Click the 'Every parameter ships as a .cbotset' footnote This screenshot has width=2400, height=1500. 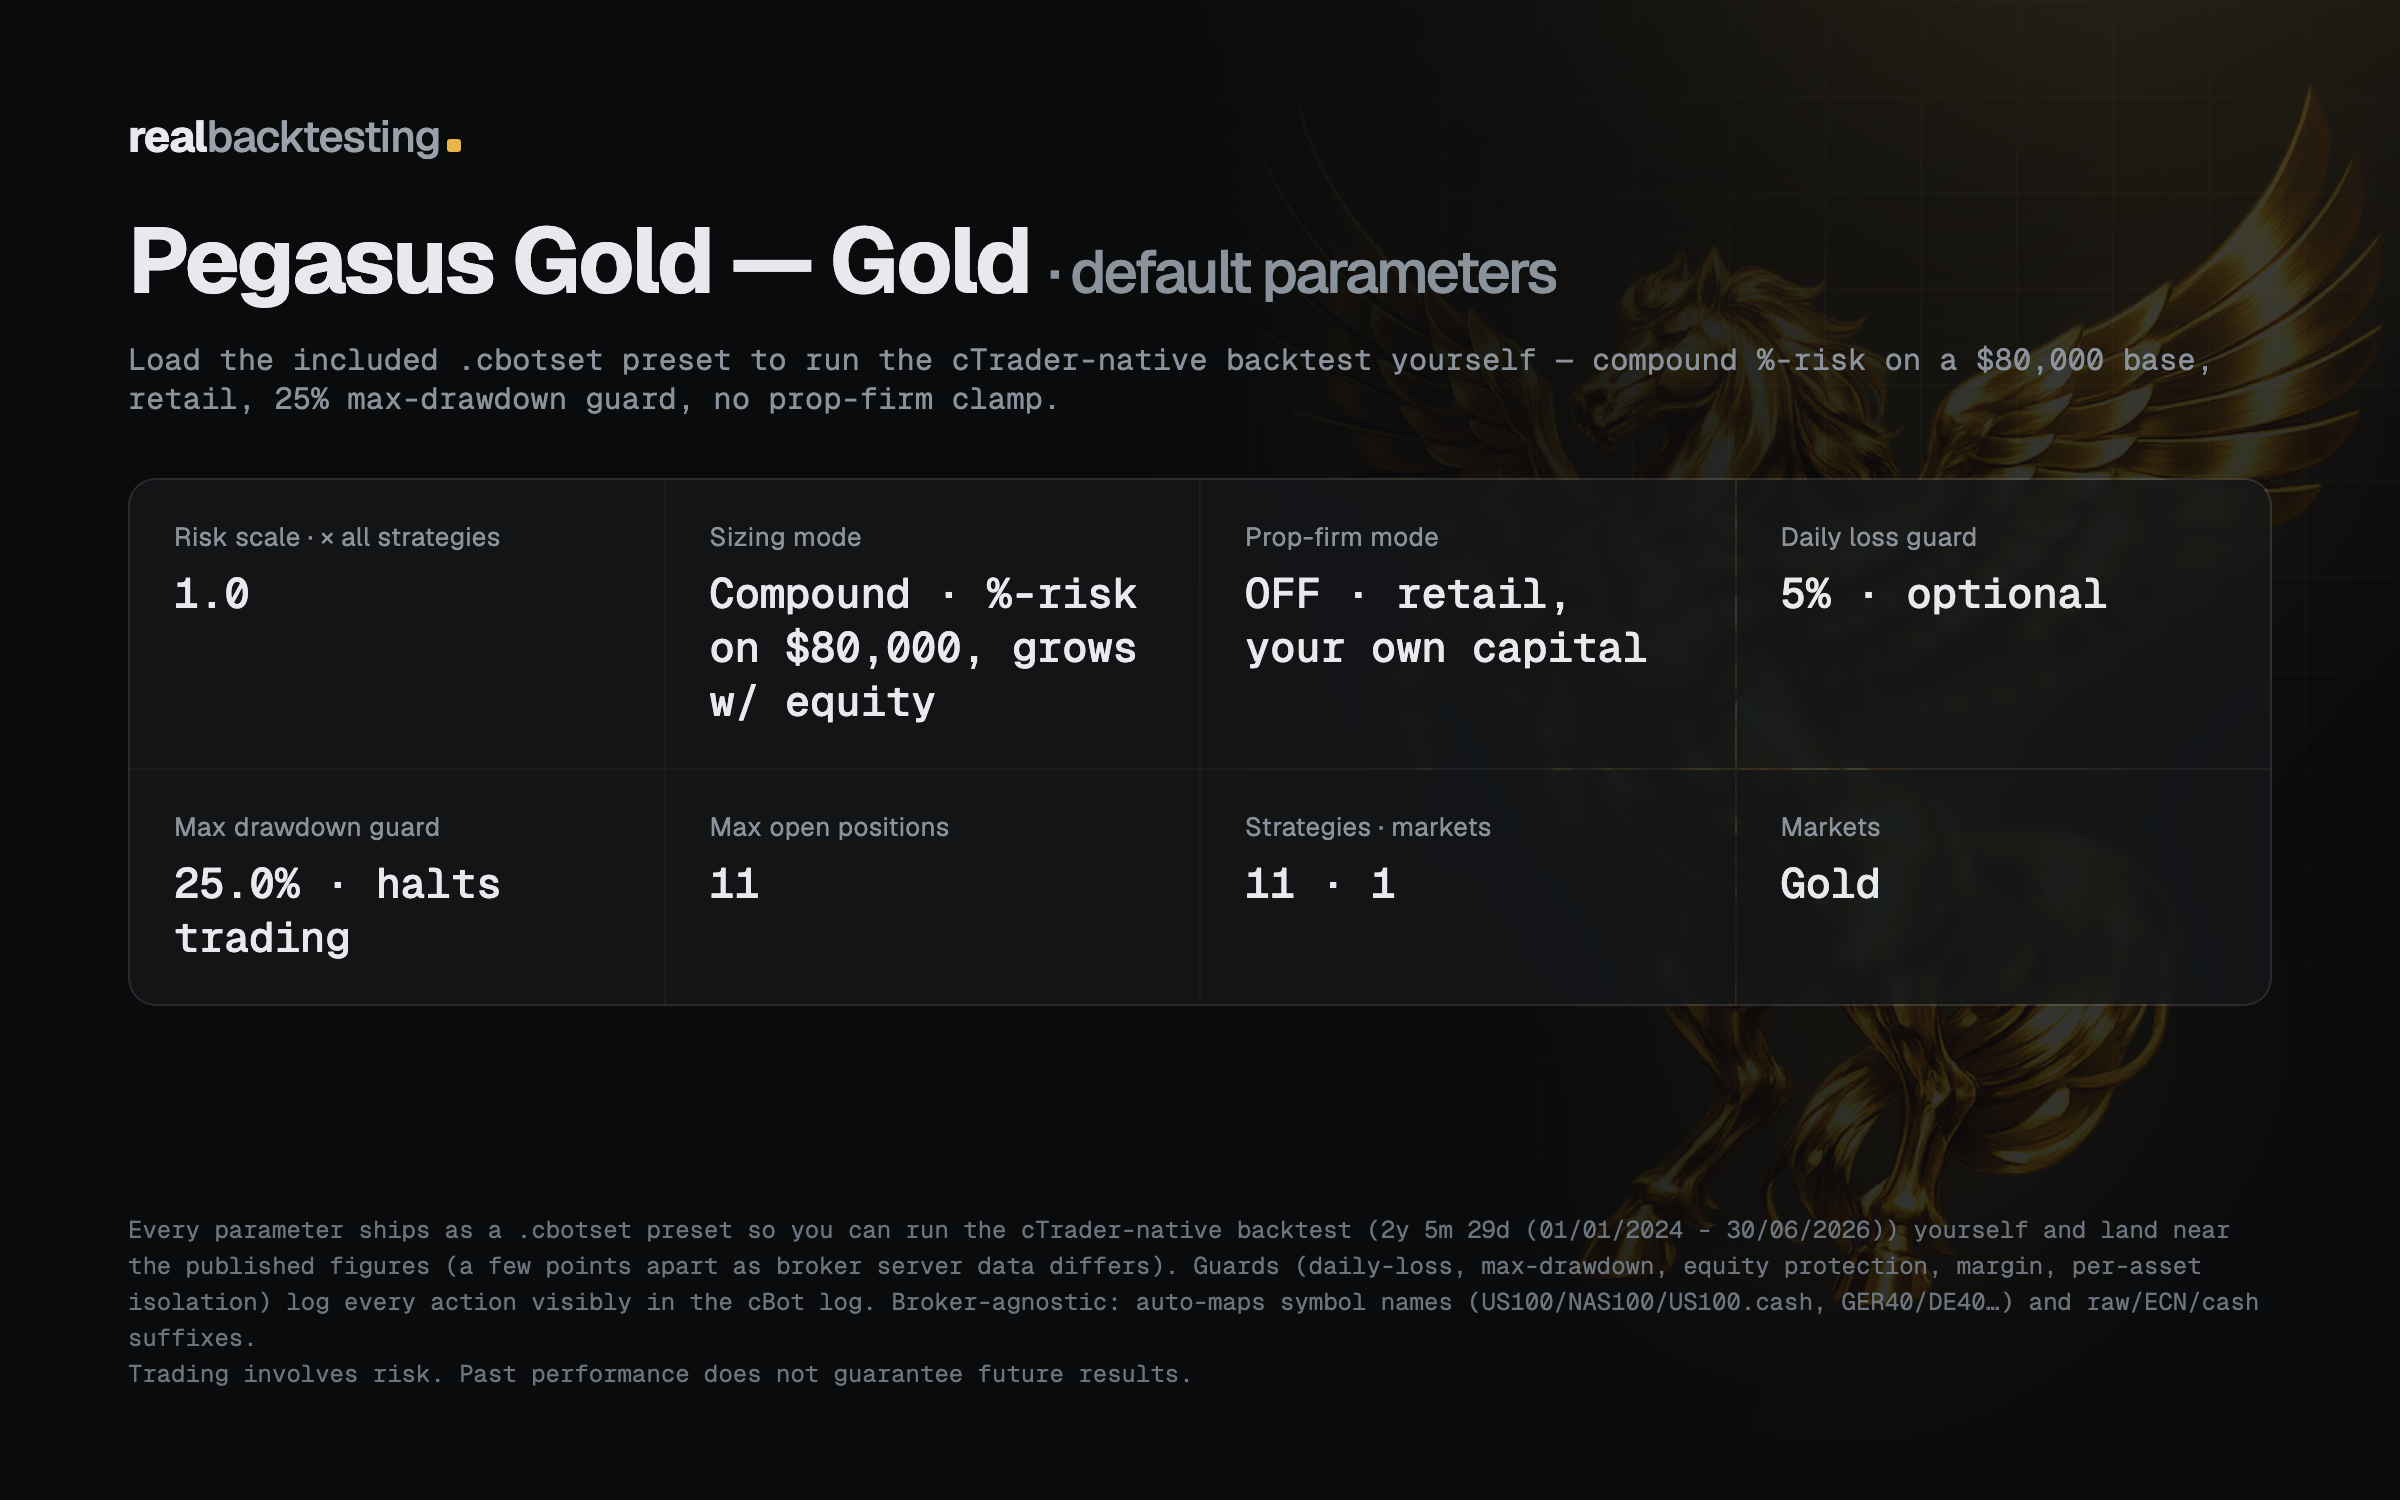[x=1193, y=1284]
